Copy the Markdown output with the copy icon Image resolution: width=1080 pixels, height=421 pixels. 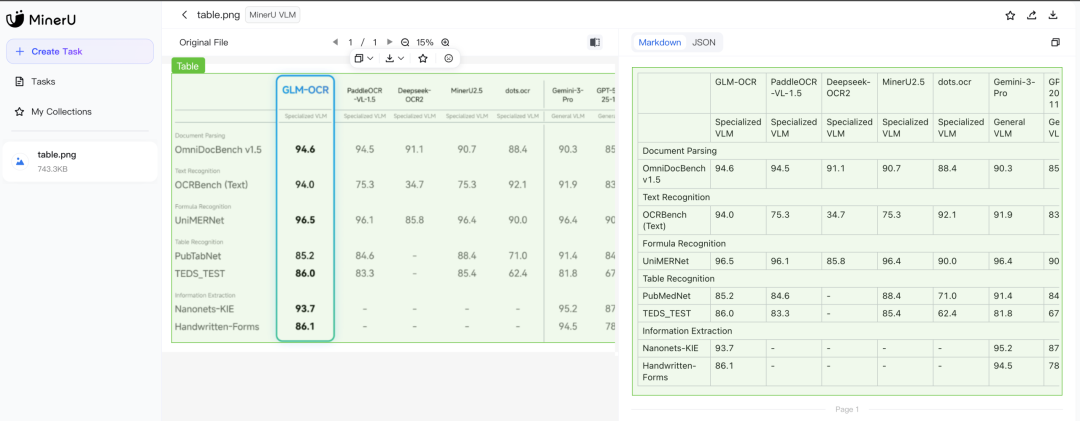click(x=1055, y=43)
